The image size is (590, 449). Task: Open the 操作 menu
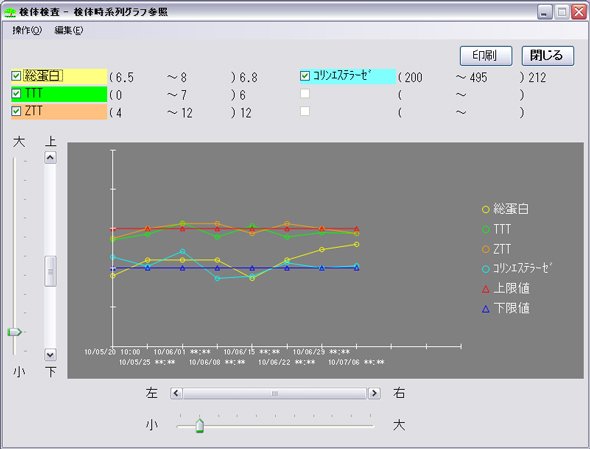click(27, 30)
